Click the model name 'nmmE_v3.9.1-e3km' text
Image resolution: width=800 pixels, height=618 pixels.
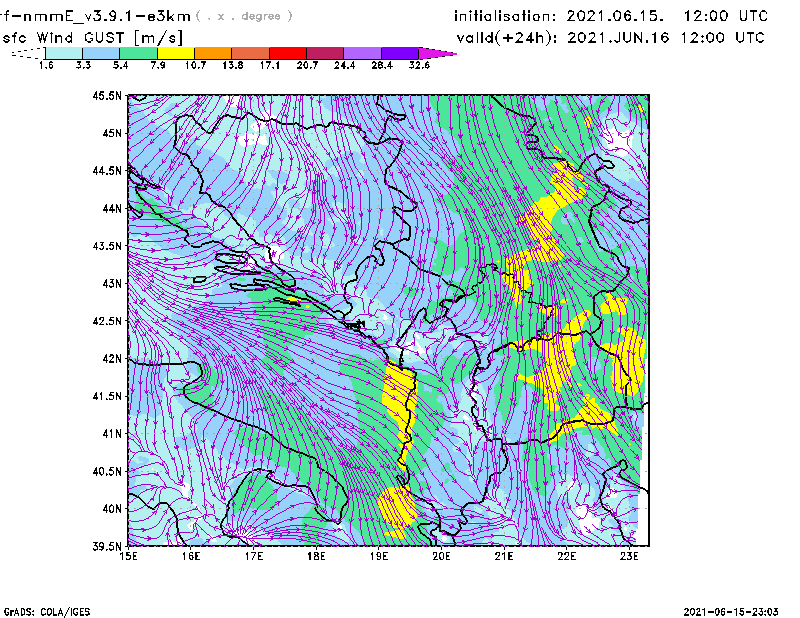107,17
